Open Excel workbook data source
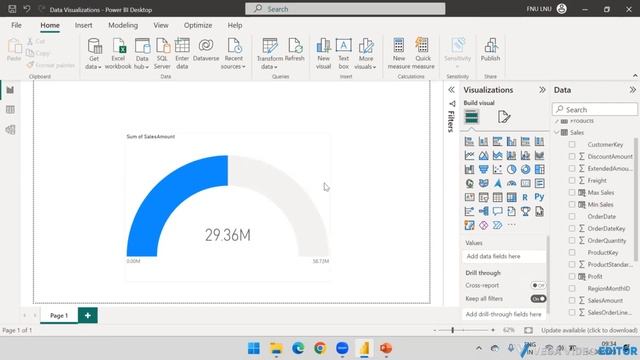Viewport: 640px width, 360px height. pyautogui.click(x=118, y=53)
